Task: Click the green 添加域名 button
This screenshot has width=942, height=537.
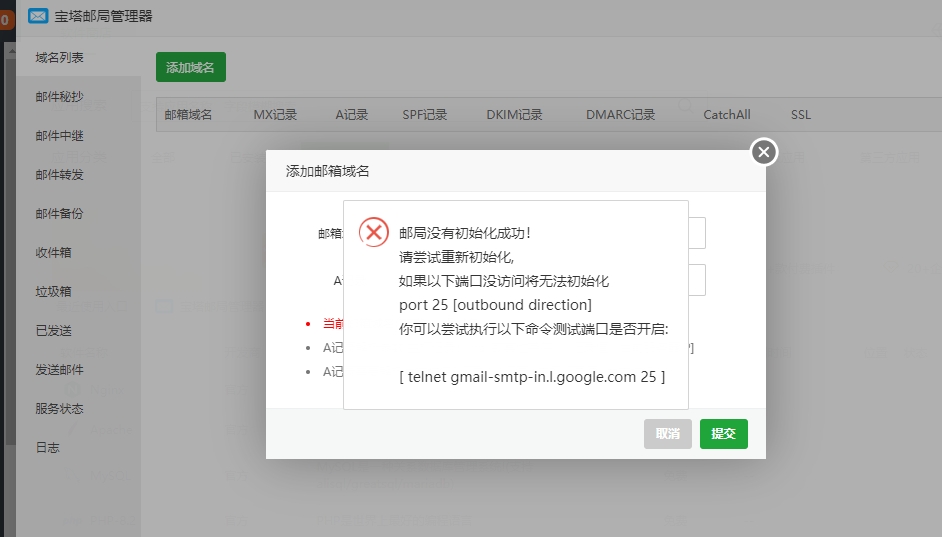Action: (190, 67)
